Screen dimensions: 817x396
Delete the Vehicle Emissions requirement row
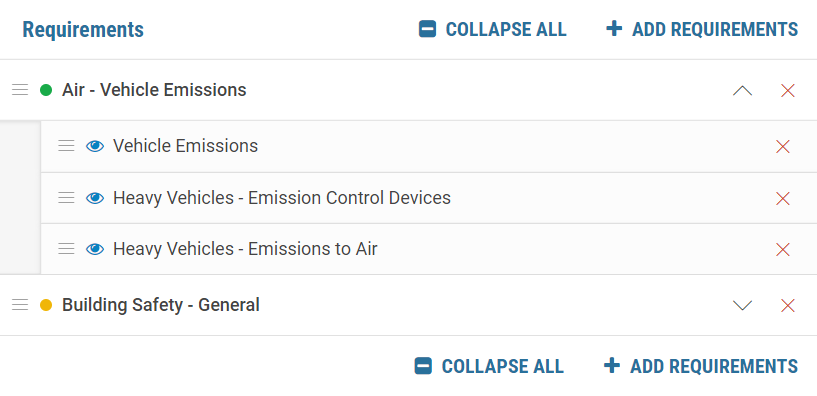tap(783, 146)
